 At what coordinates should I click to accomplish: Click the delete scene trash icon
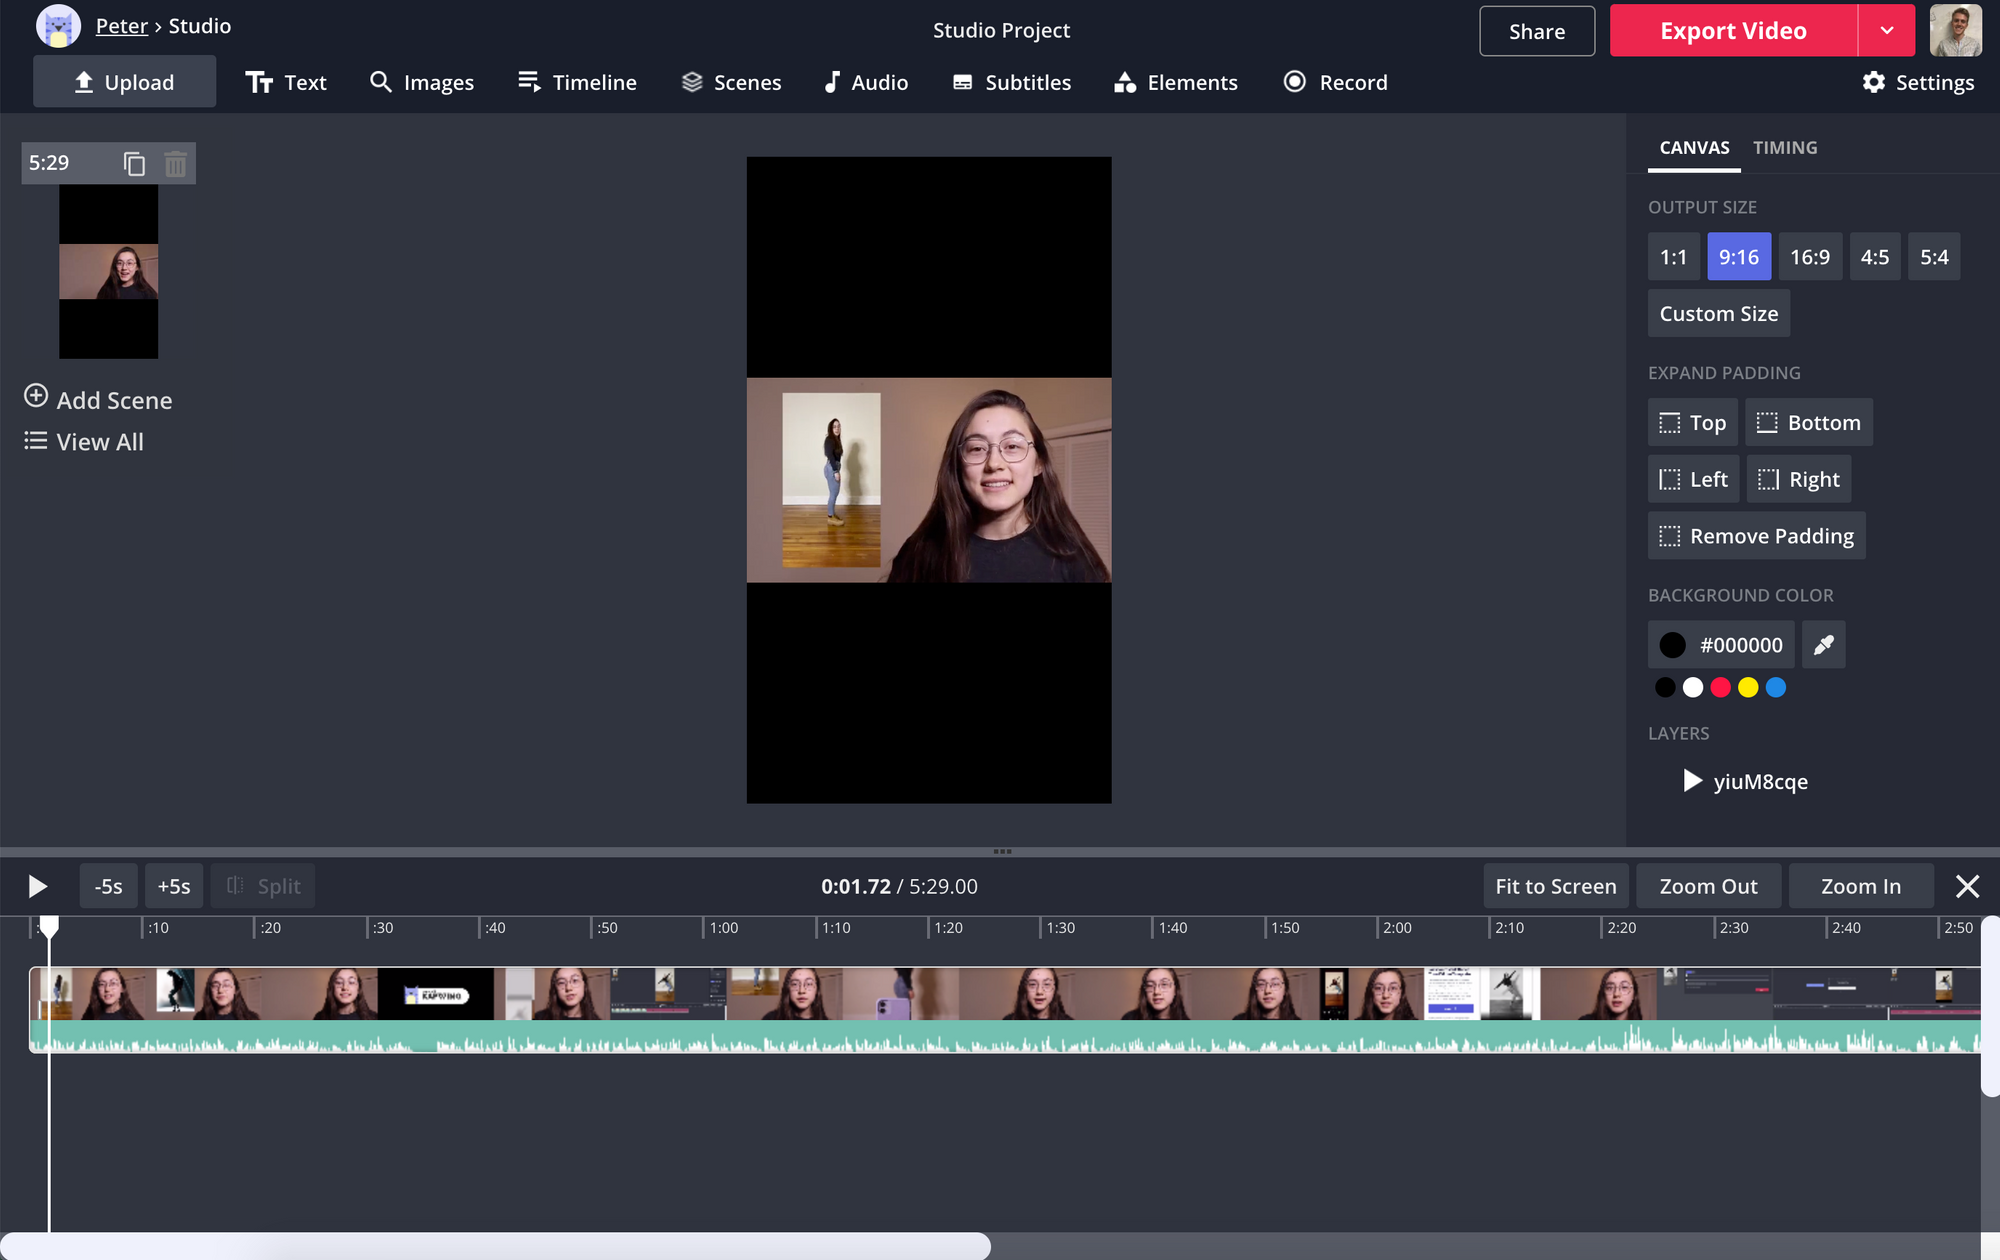pos(175,163)
